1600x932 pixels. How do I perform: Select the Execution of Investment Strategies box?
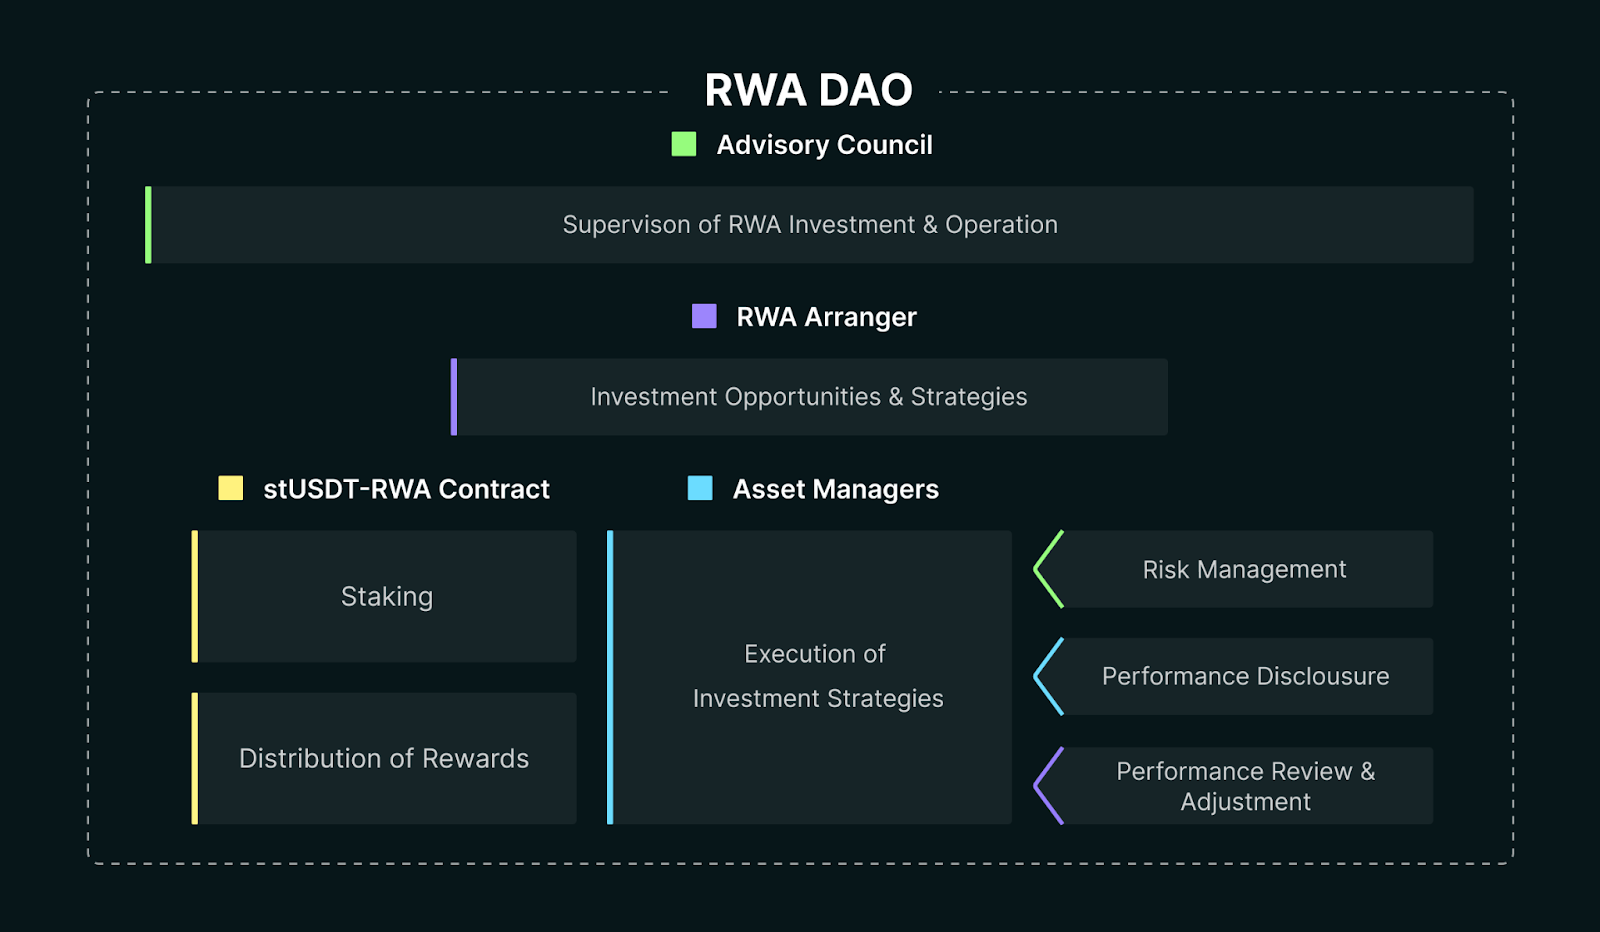click(809, 677)
